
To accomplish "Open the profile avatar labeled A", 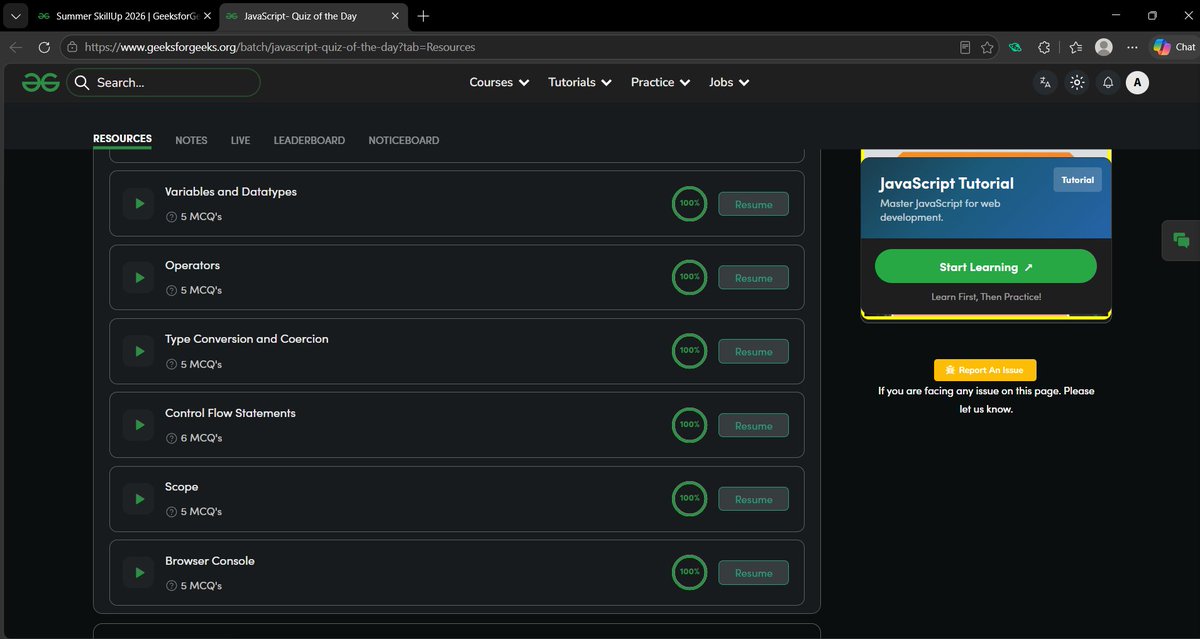I will tap(1137, 83).
